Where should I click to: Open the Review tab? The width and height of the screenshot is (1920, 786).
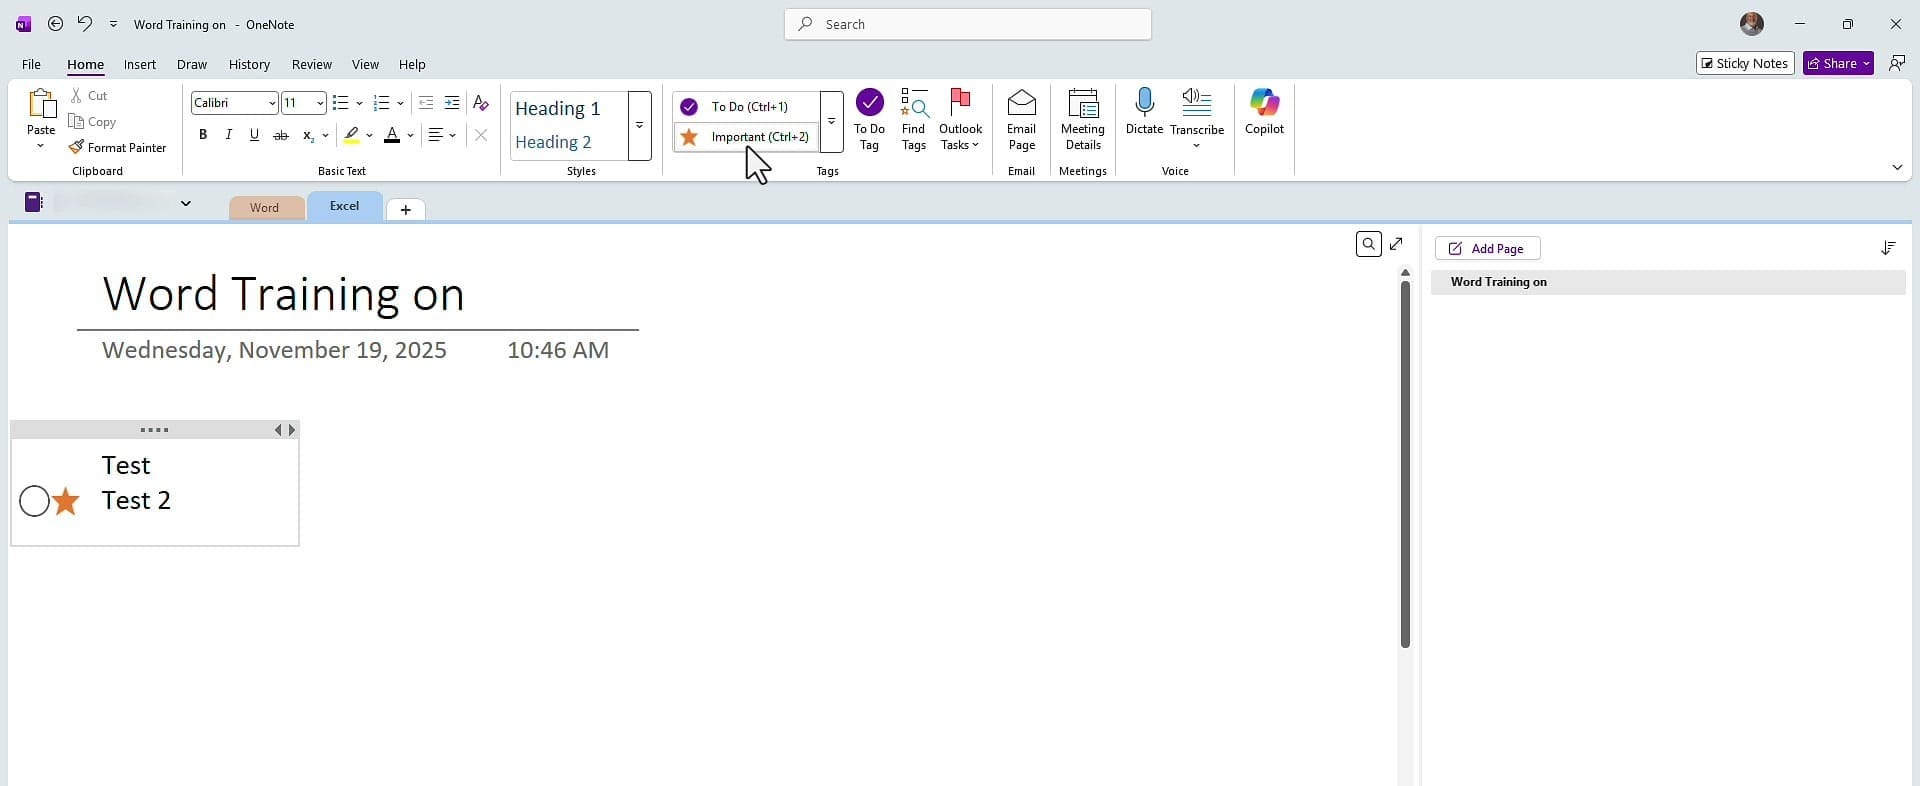point(312,64)
